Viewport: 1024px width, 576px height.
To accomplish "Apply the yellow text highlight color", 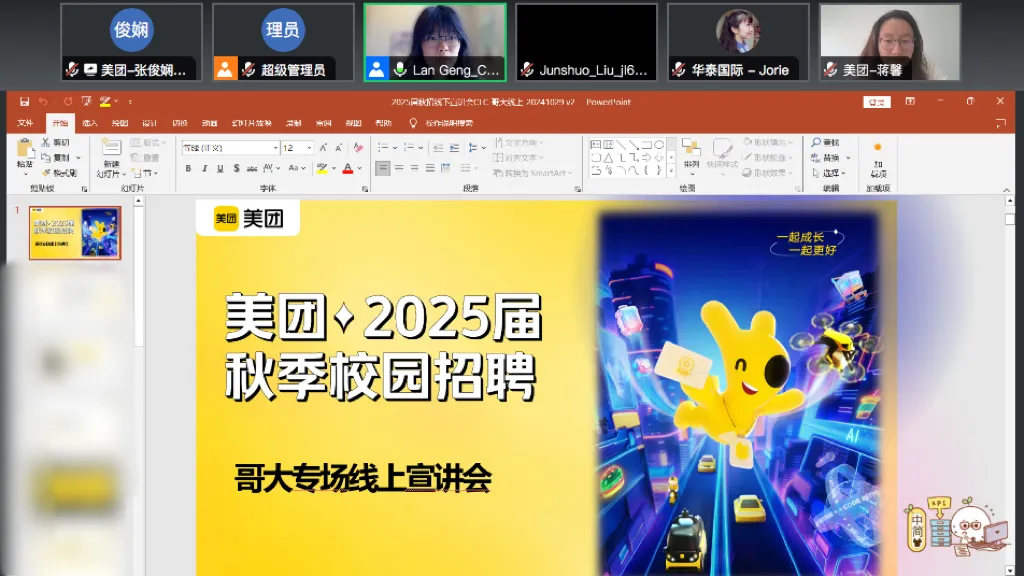I will 321,168.
